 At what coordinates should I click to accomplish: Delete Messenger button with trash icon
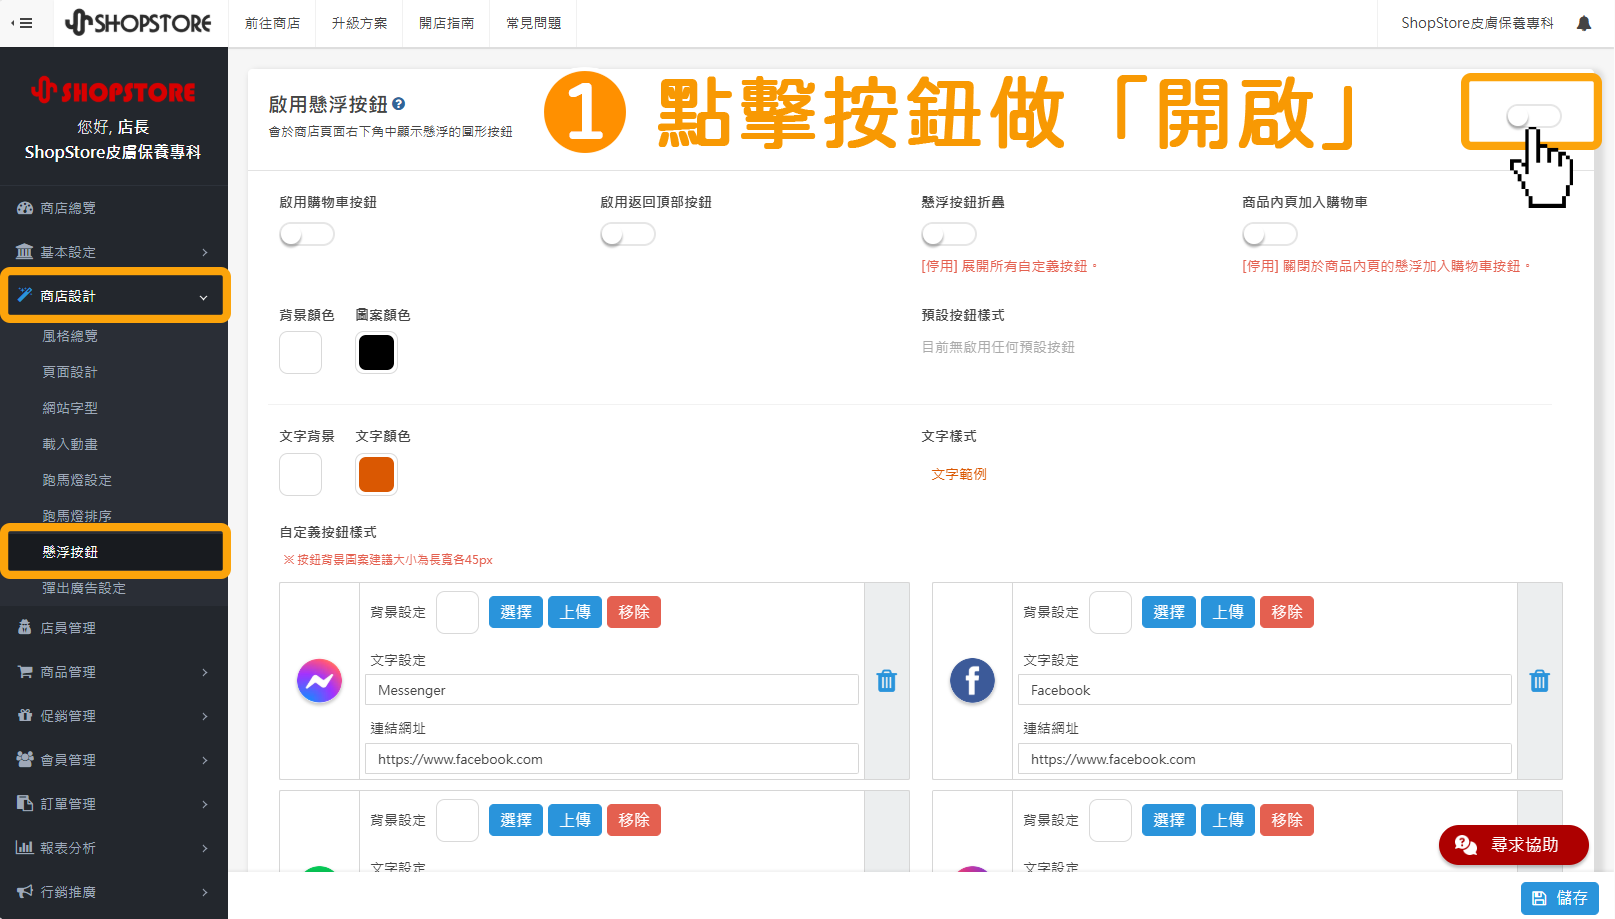click(887, 681)
